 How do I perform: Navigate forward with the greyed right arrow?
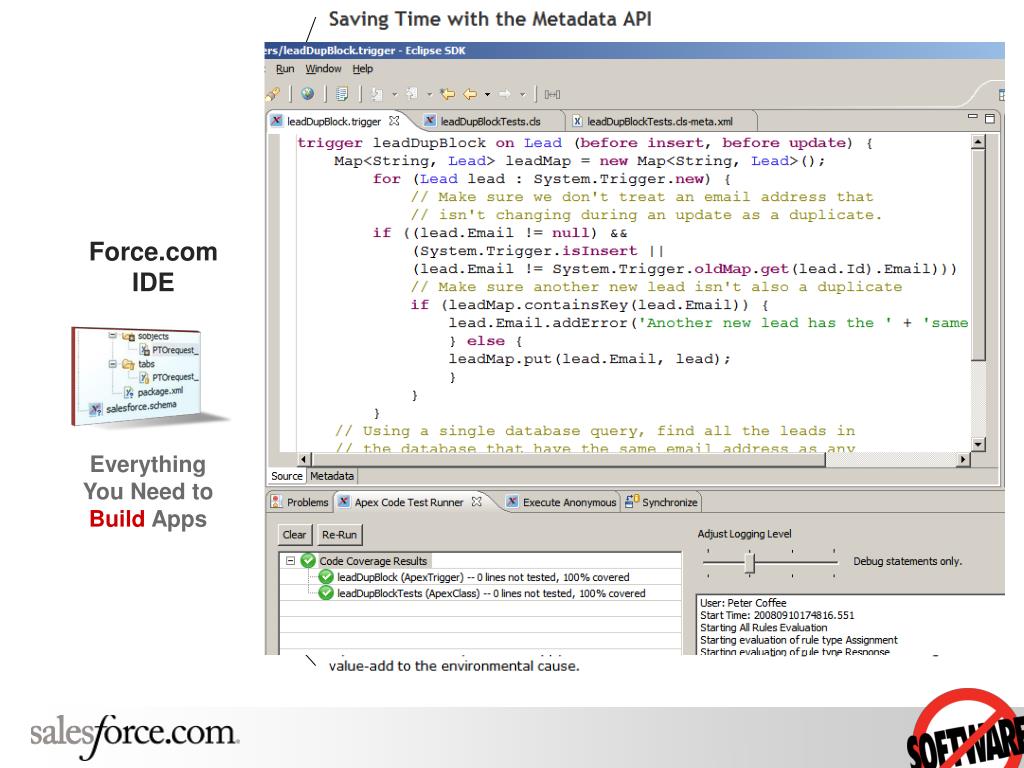point(505,94)
